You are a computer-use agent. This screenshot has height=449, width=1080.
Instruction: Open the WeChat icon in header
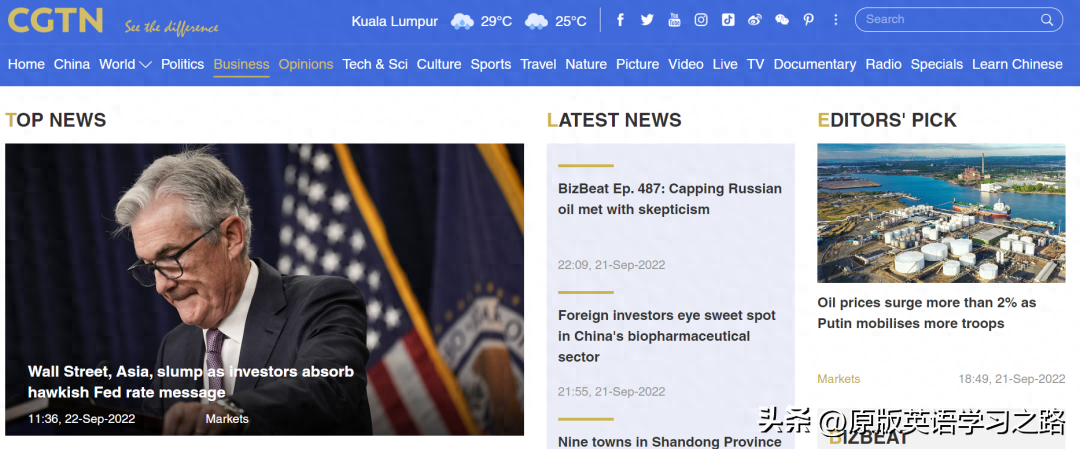[x=782, y=20]
